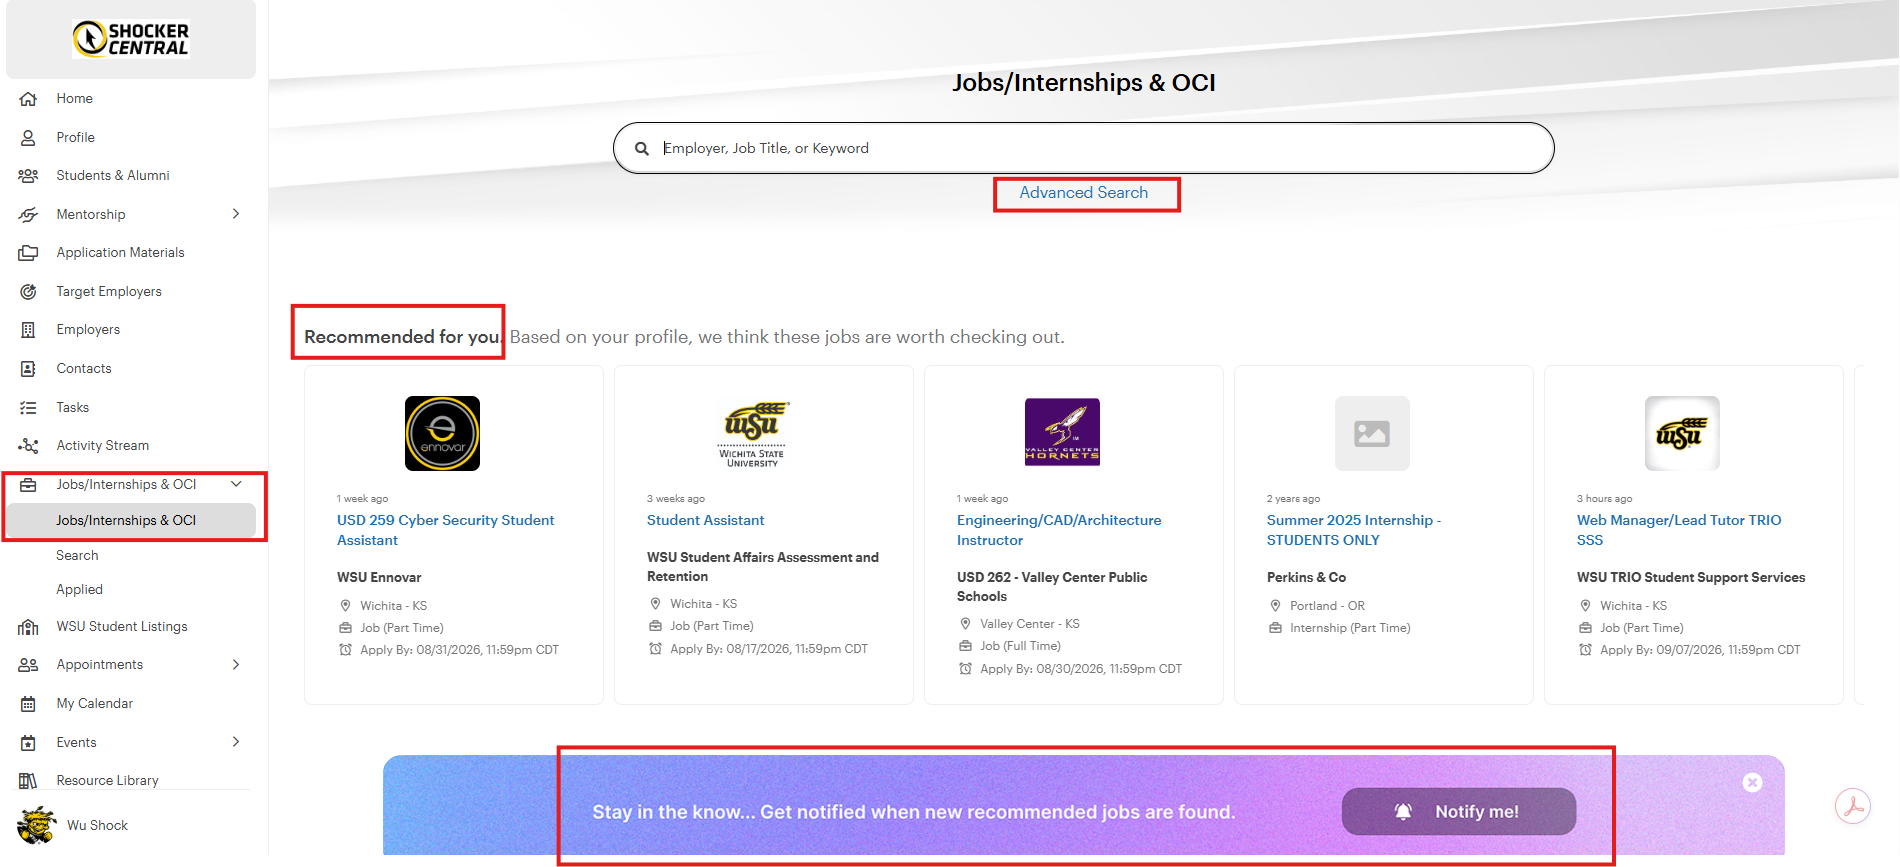Click the Wu Shock mascot avatar
This screenshot has width=1900, height=867.
click(37, 825)
